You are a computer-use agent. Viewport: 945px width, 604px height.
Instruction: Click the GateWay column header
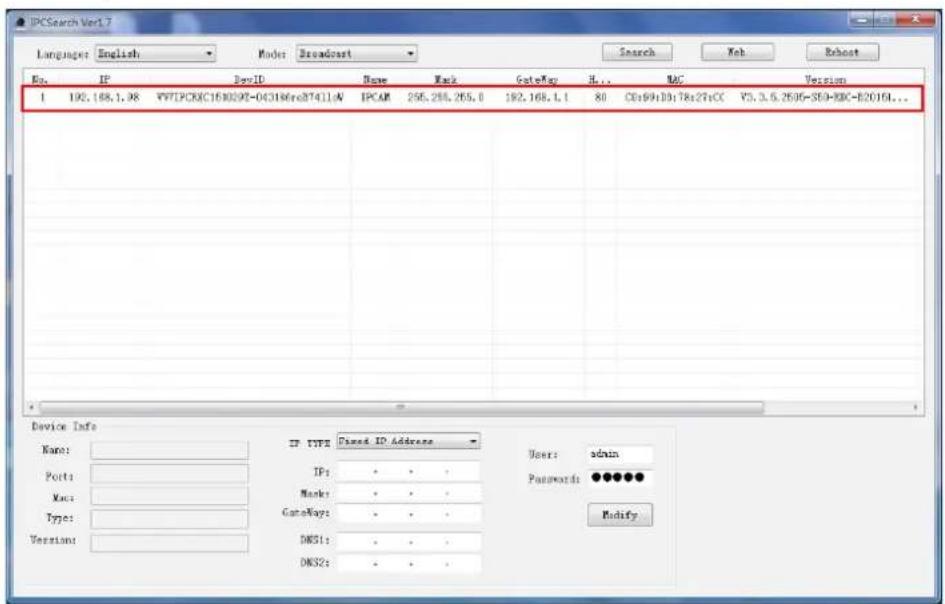[x=536, y=80]
